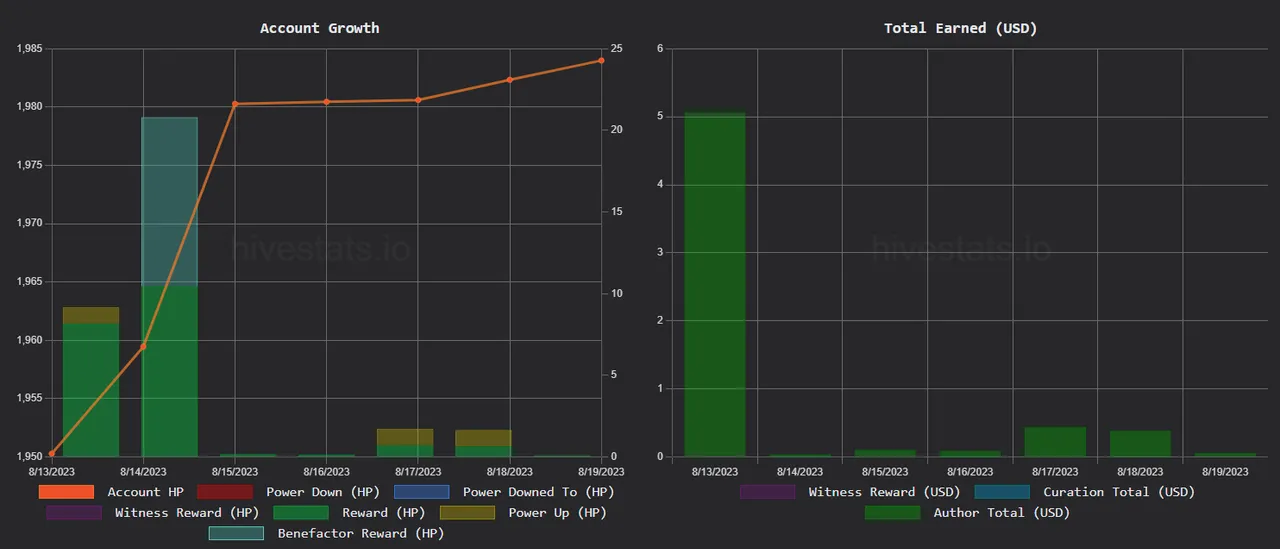Click the Total Earned (USD) chart title
1280x549 pixels.
(x=961, y=28)
